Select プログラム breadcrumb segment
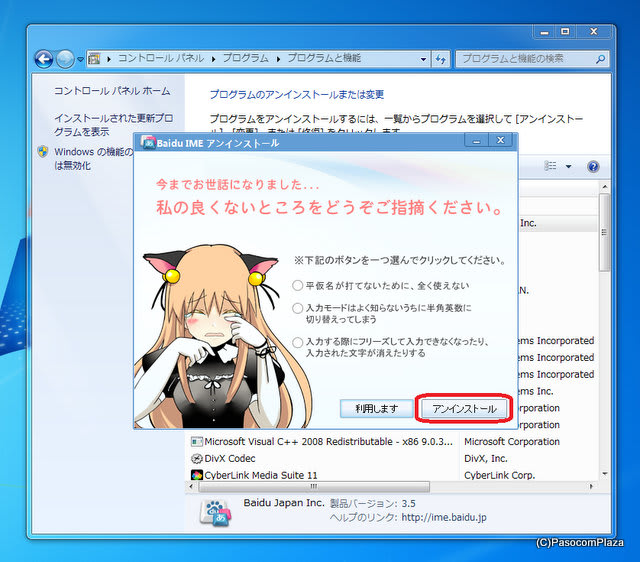Screen dimensions: 640x562 (x=245, y=58)
